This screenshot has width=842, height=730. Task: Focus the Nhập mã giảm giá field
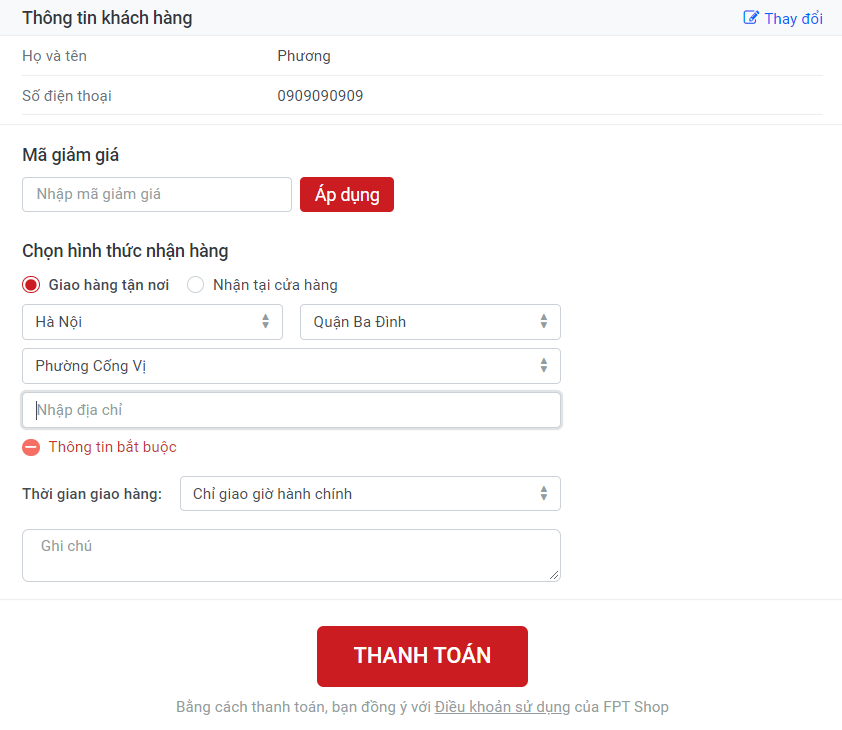pyautogui.click(x=157, y=194)
